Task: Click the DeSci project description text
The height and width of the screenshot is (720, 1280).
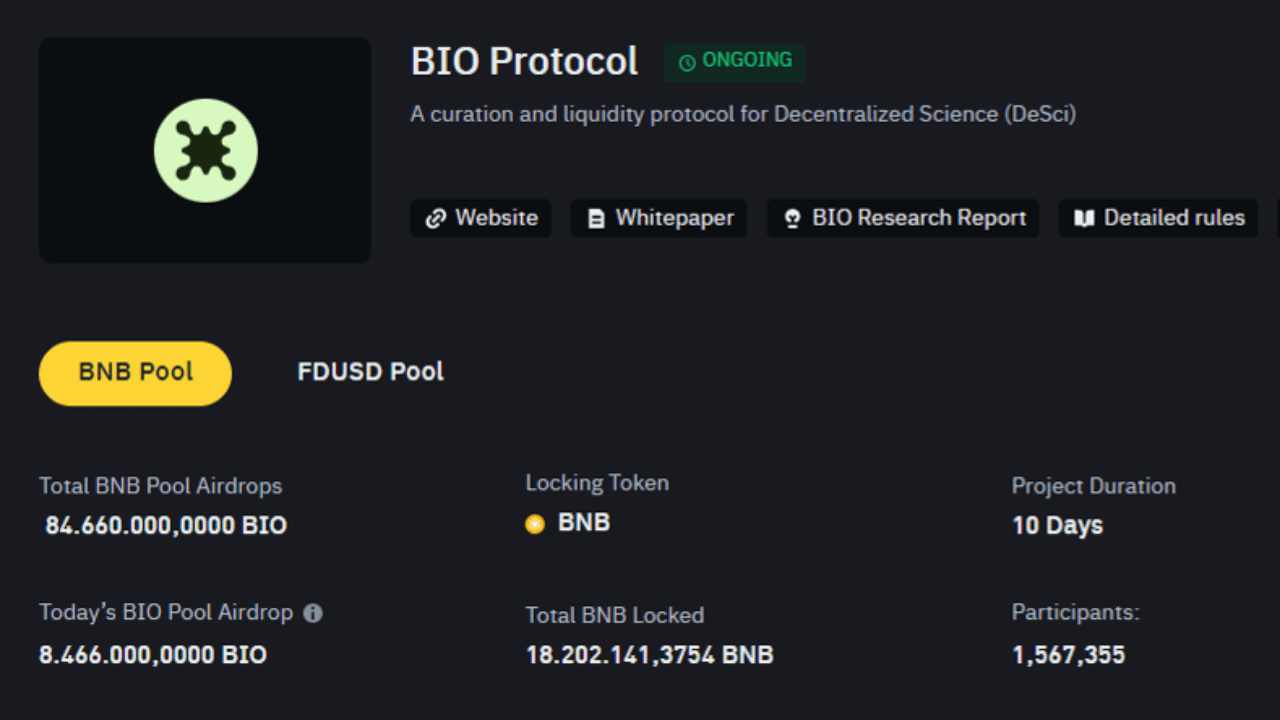Action: (744, 114)
